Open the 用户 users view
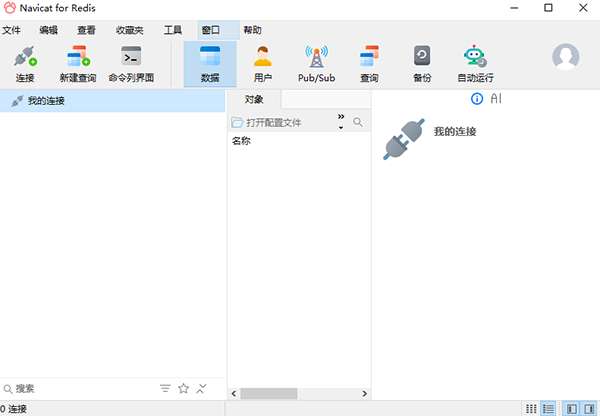Viewport: 600px width, 416px height. click(x=263, y=64)
